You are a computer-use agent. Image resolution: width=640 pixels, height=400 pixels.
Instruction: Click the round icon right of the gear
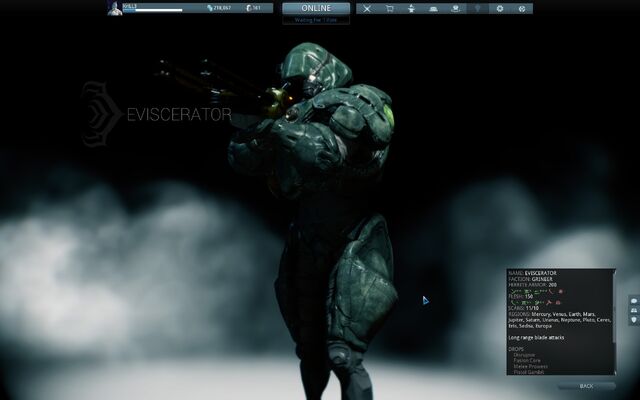[522, 9]
